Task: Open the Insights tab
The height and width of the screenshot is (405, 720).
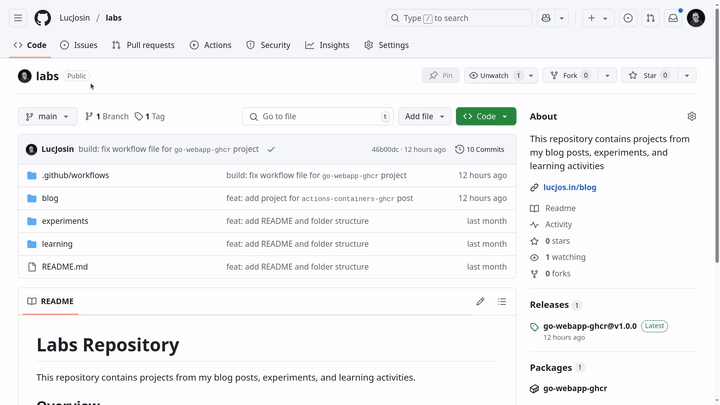Action: (x=327, y=45)
